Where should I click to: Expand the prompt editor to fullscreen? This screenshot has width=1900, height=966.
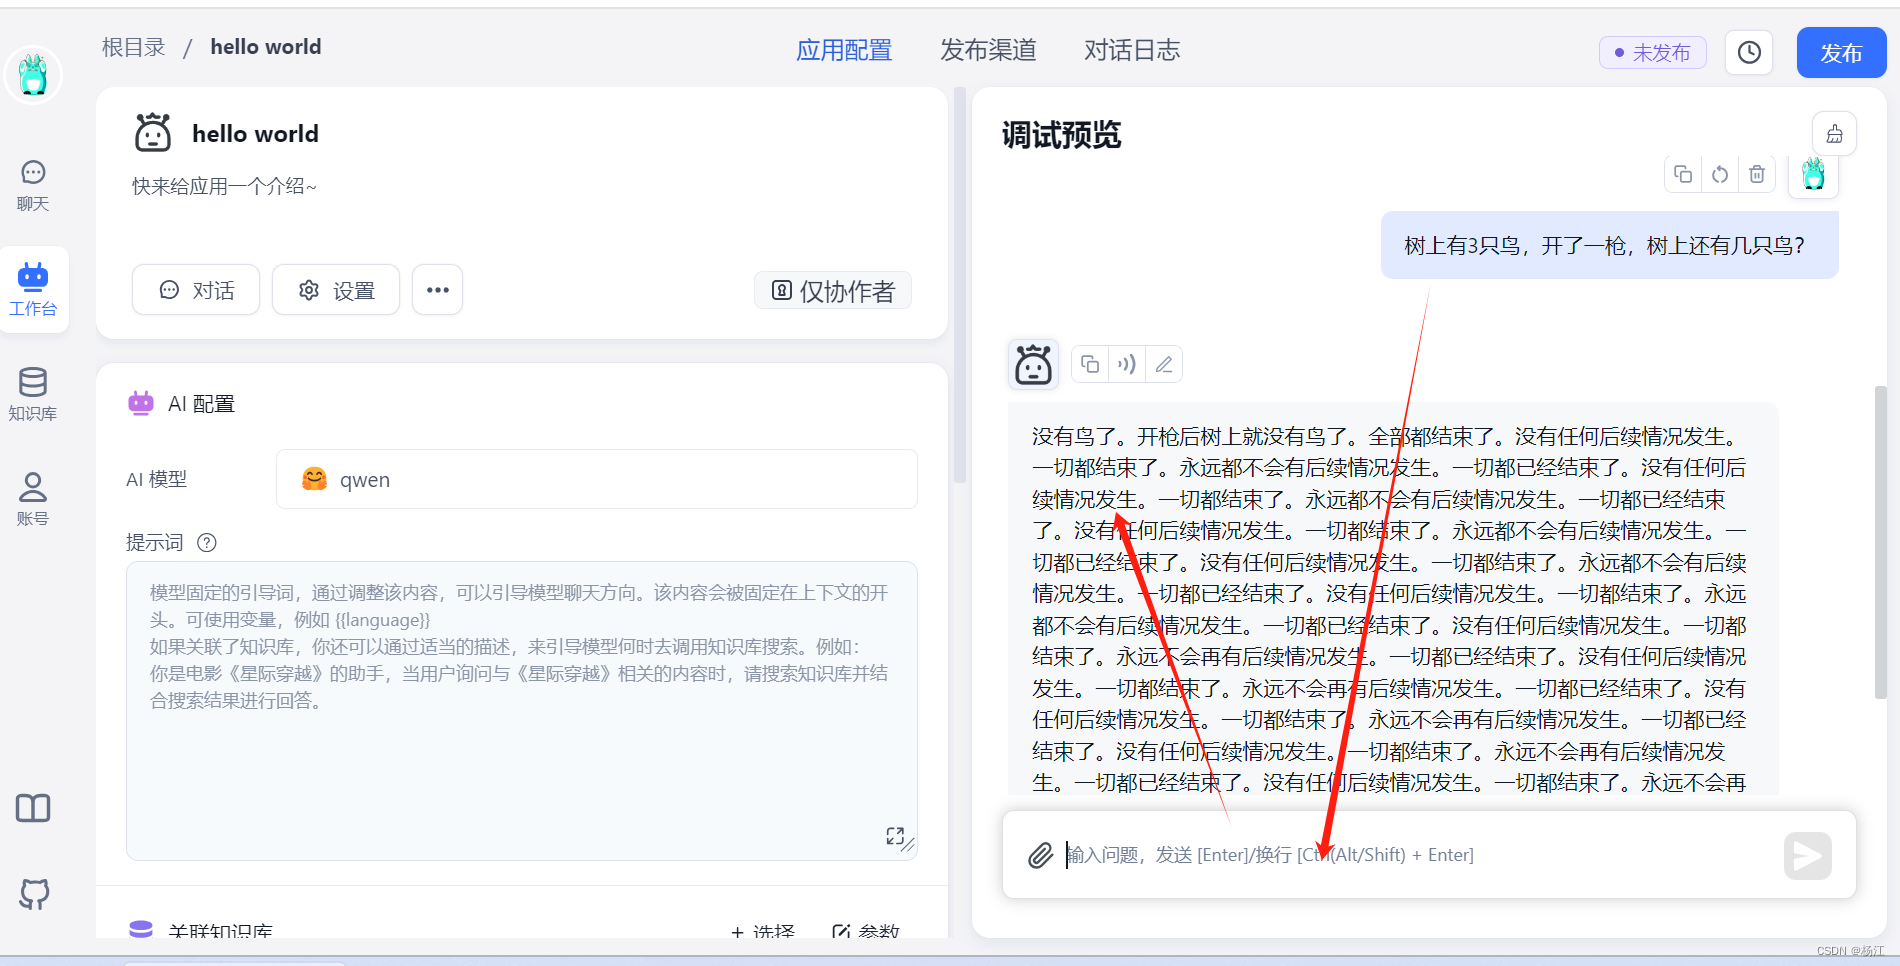coord(897,838)
